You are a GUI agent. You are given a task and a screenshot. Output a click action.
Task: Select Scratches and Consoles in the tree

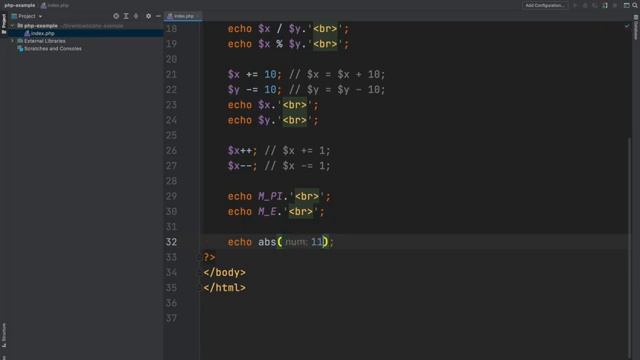pyautogui.click(x=53, y=49)
